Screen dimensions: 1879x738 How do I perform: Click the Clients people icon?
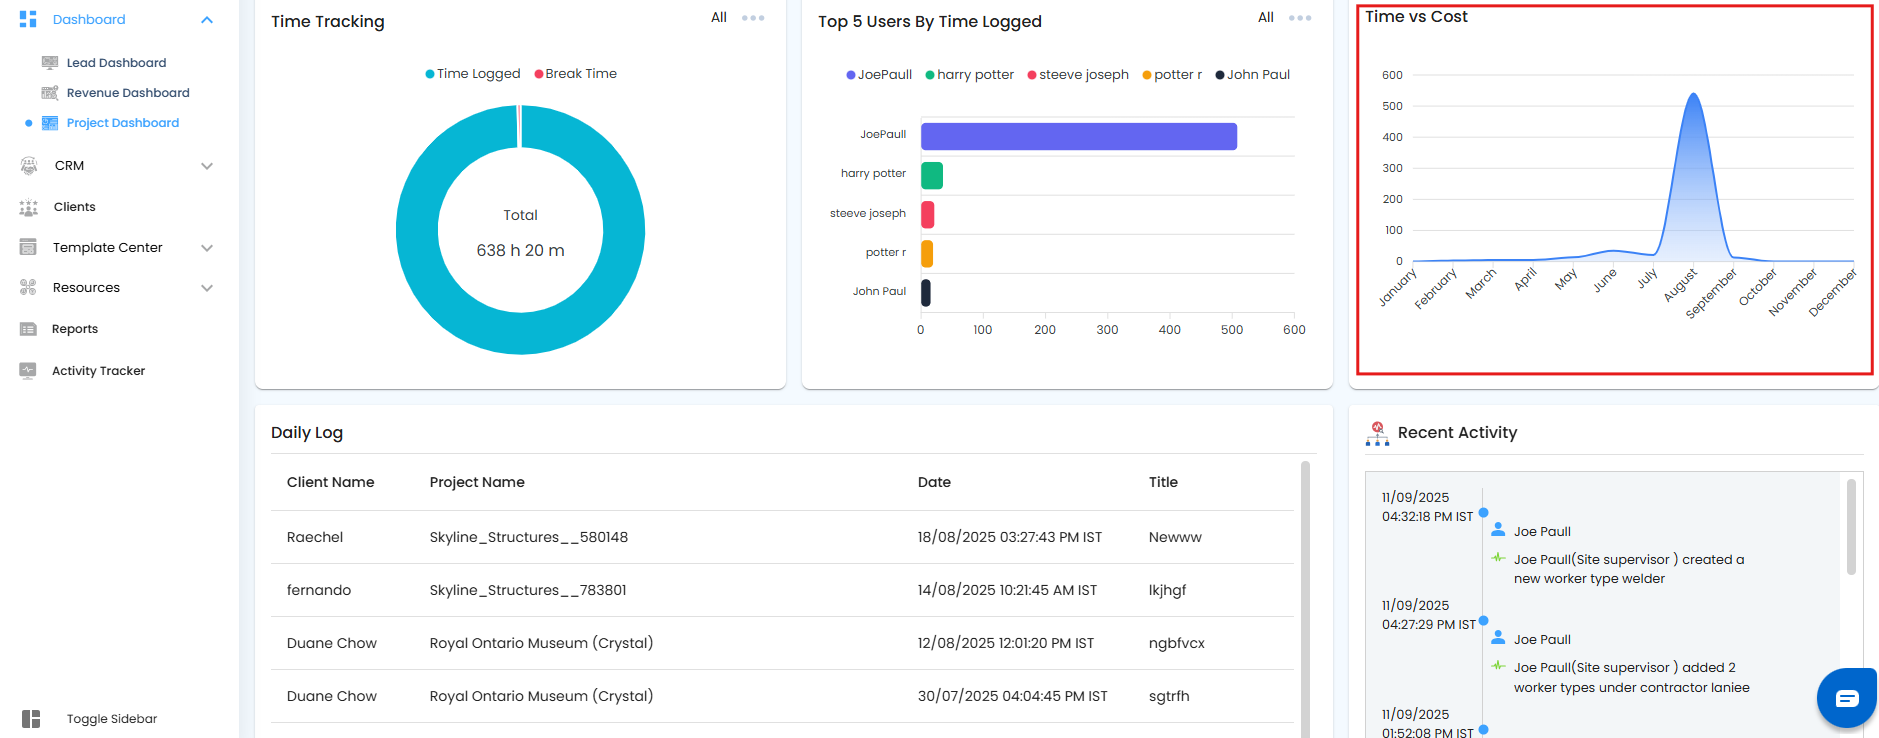click(29, 207)
